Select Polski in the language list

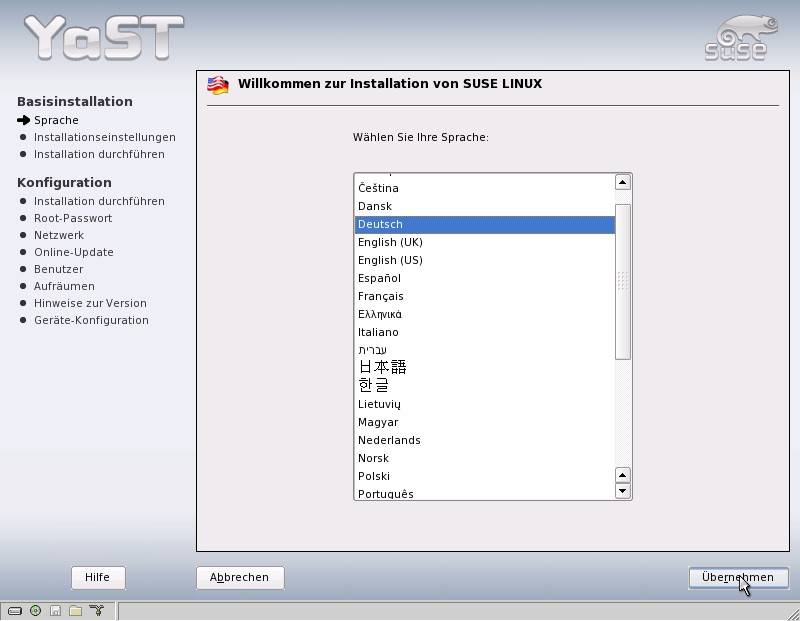point(485,476)
